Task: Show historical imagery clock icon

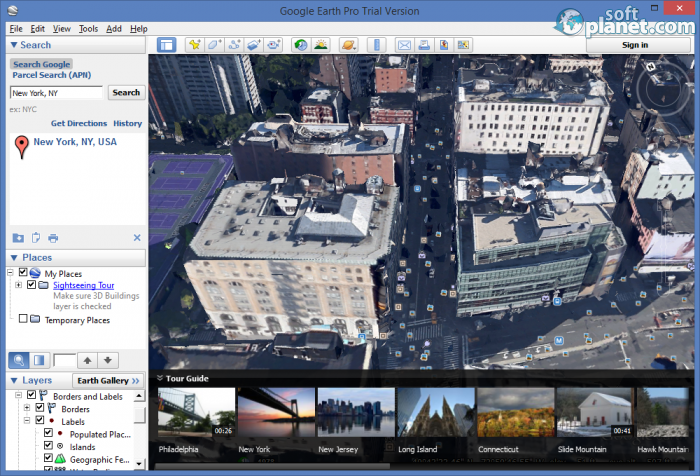Action: [x=301, y=45]
